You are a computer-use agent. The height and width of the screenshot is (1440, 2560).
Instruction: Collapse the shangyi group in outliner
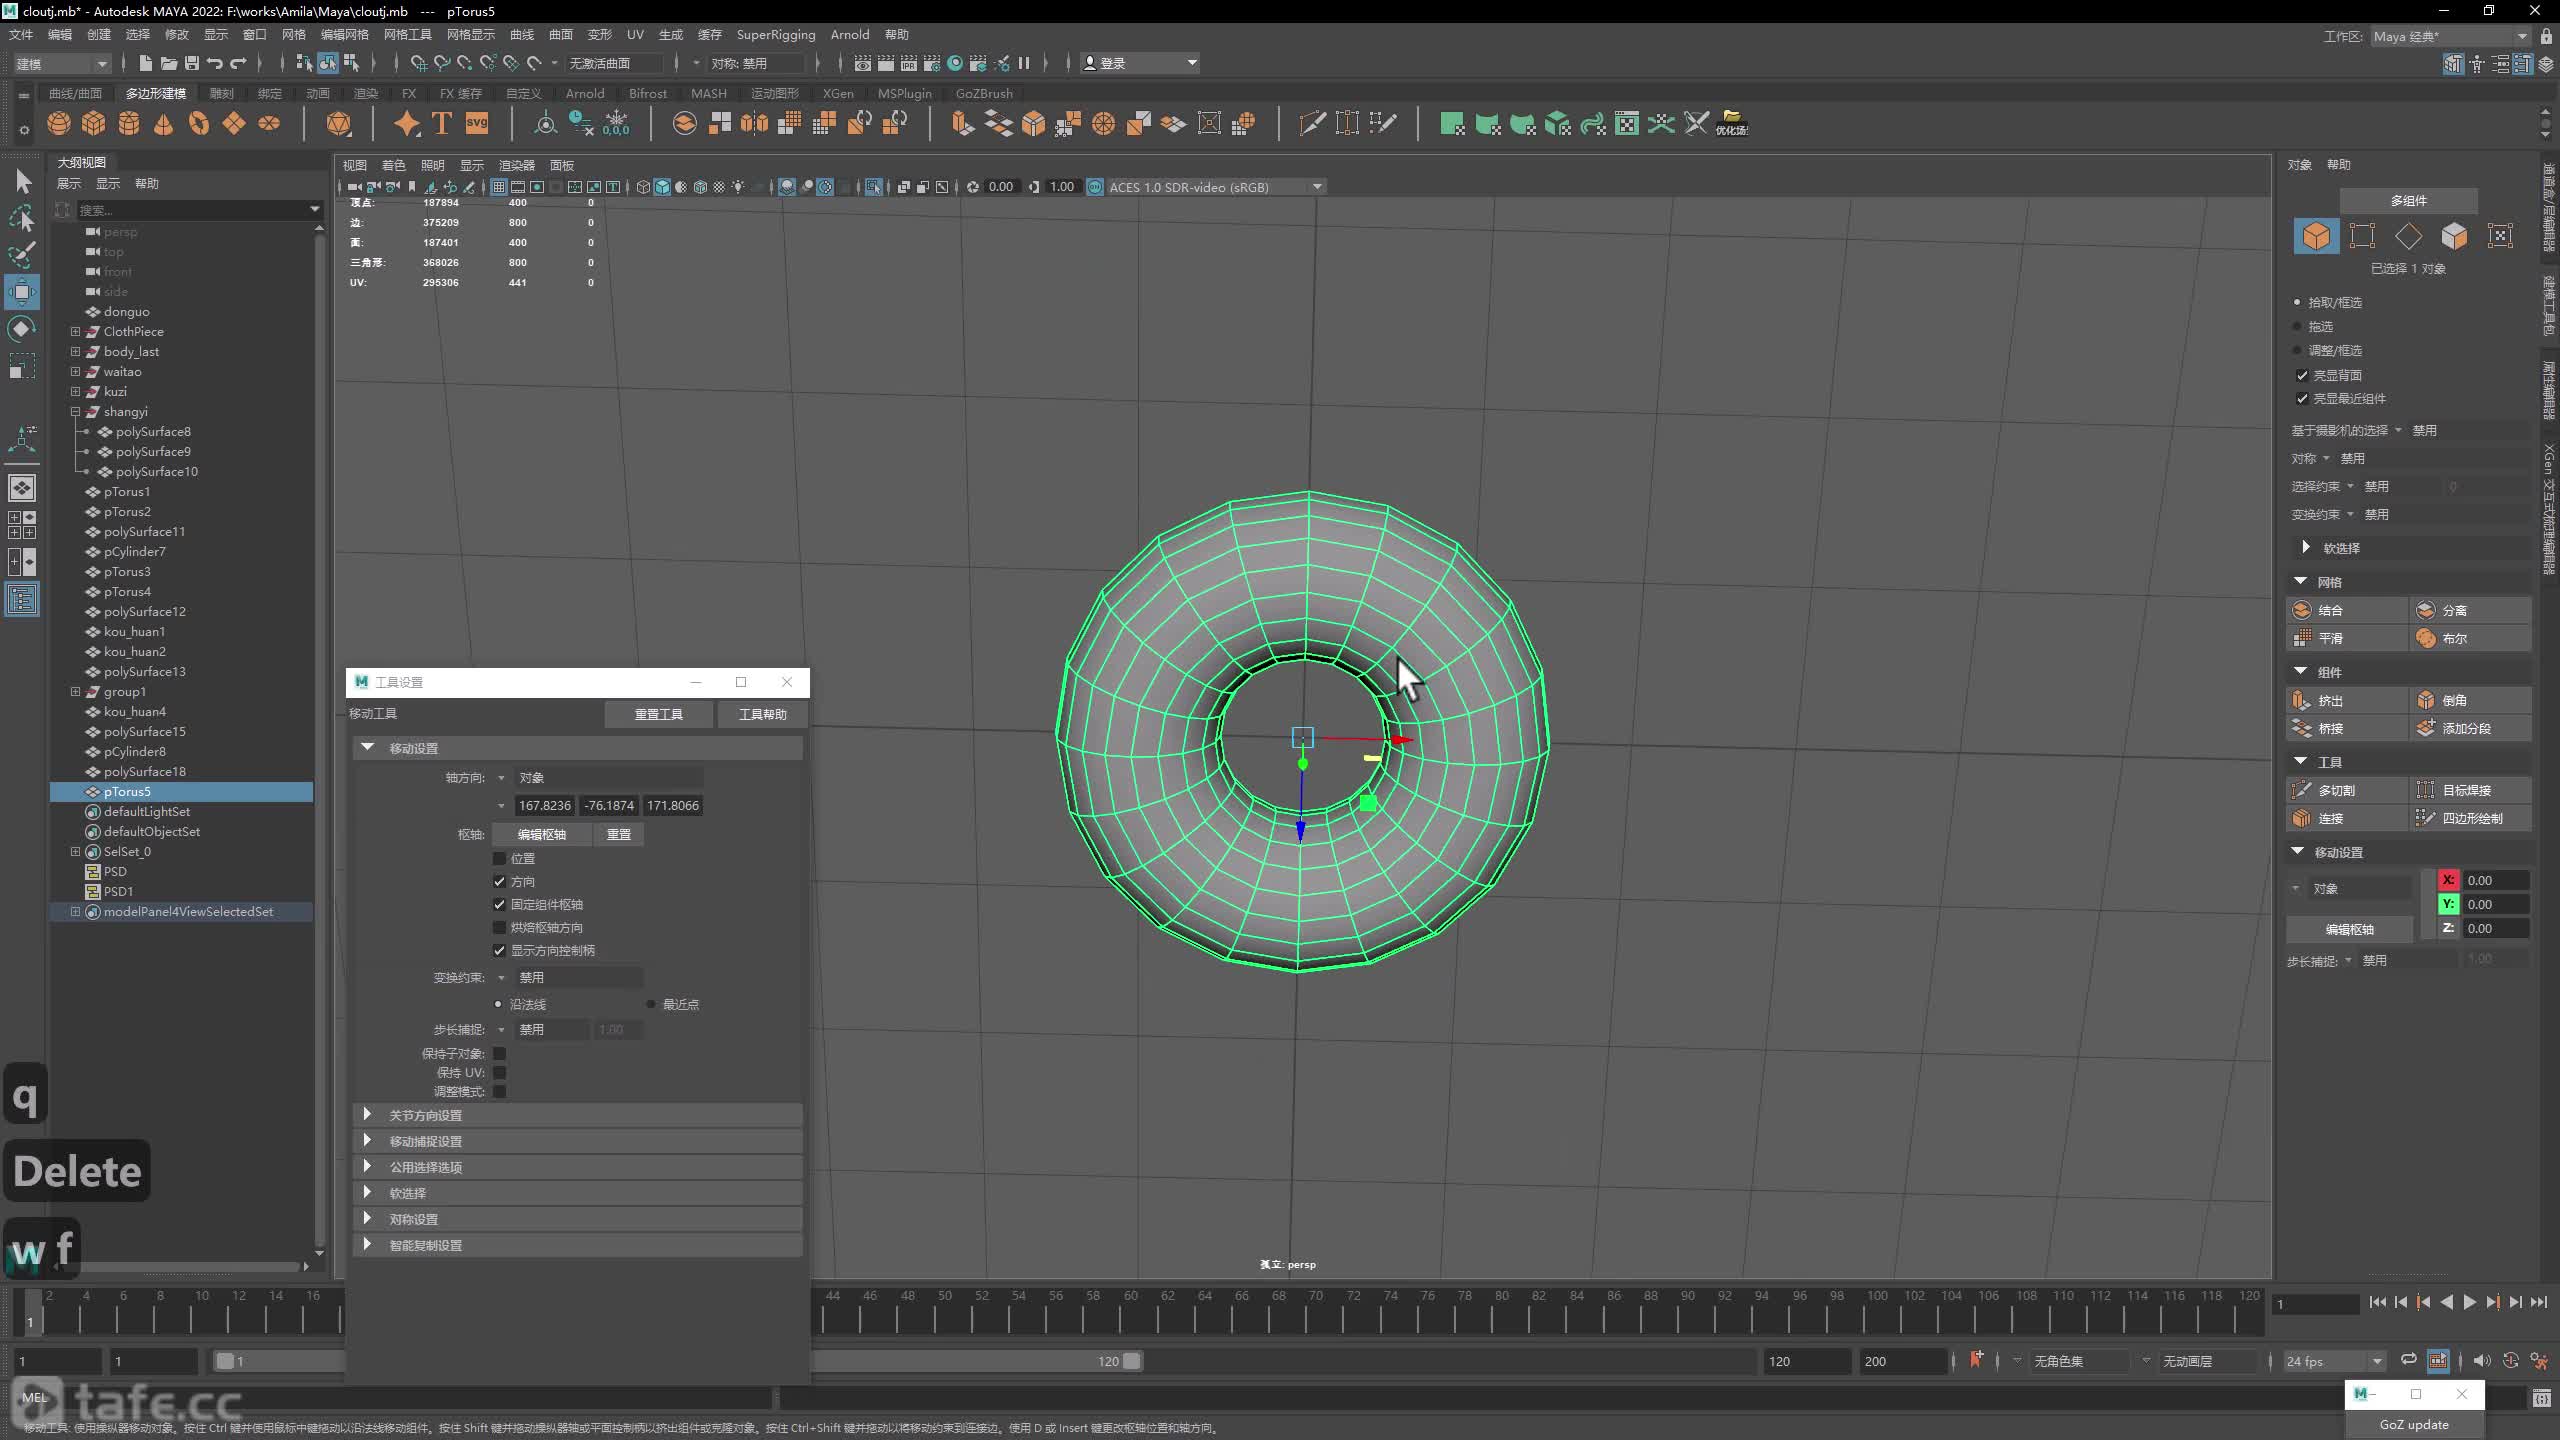(x=75, y=411)
